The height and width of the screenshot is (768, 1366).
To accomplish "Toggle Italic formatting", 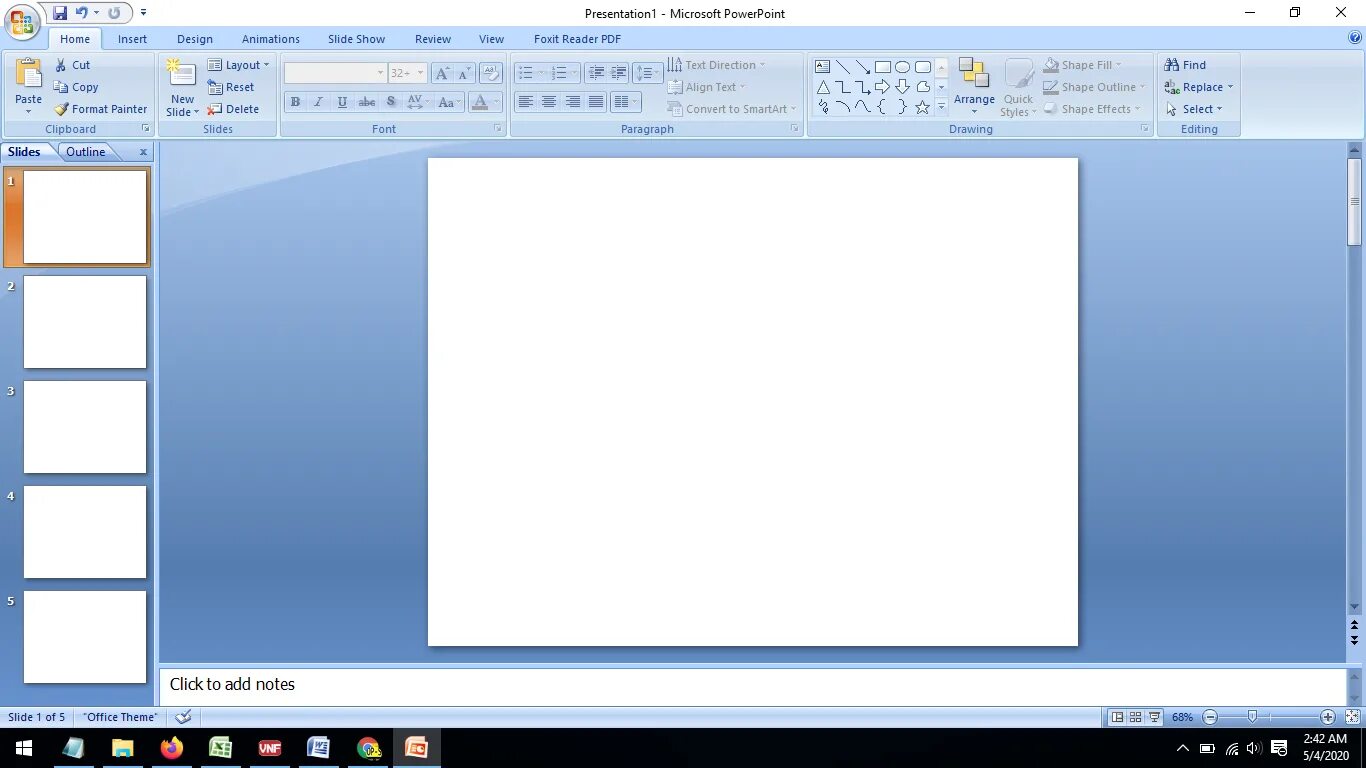I will coord(319,102).
